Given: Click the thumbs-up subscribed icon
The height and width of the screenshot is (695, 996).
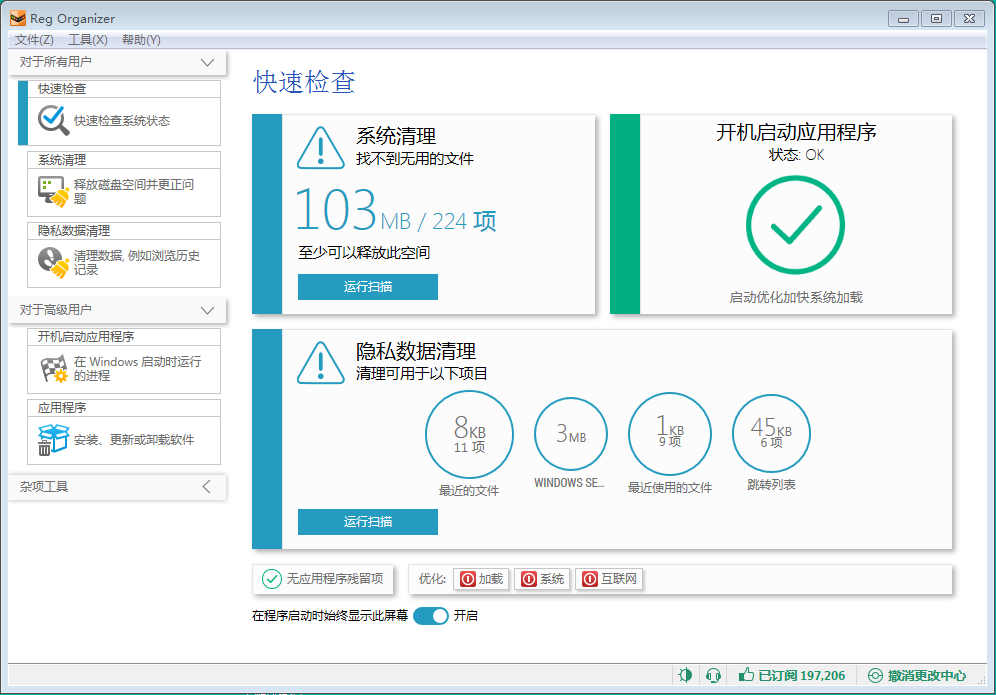Looking at the screenshot, I should pyautogui.click(x=746, y=675).
